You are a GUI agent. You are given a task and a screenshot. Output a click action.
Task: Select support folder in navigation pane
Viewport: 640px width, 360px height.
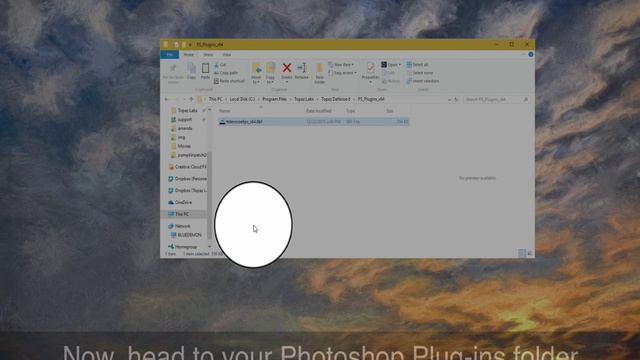point(184,120)
